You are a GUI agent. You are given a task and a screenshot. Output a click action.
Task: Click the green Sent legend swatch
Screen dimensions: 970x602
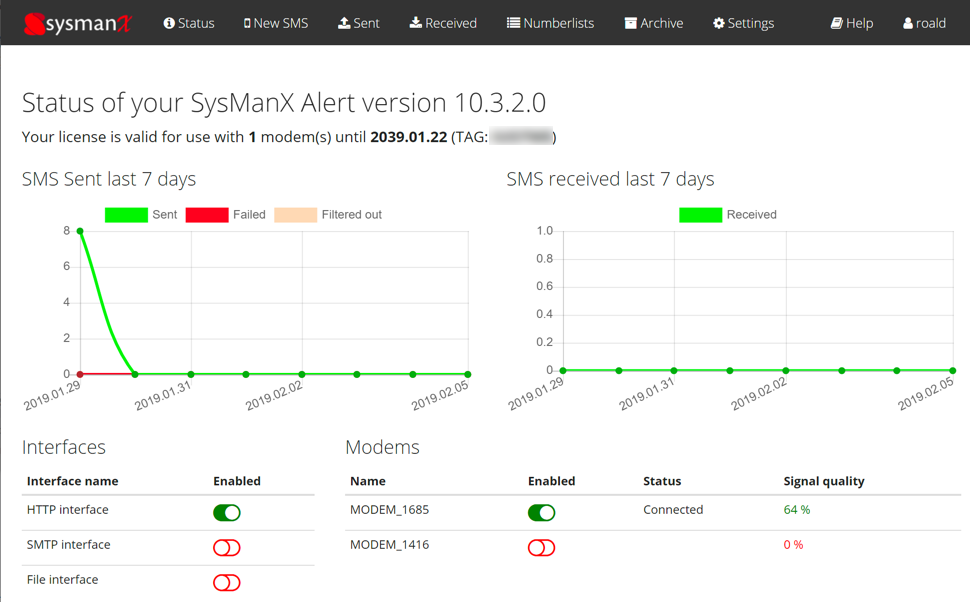[x=125, y=214]
